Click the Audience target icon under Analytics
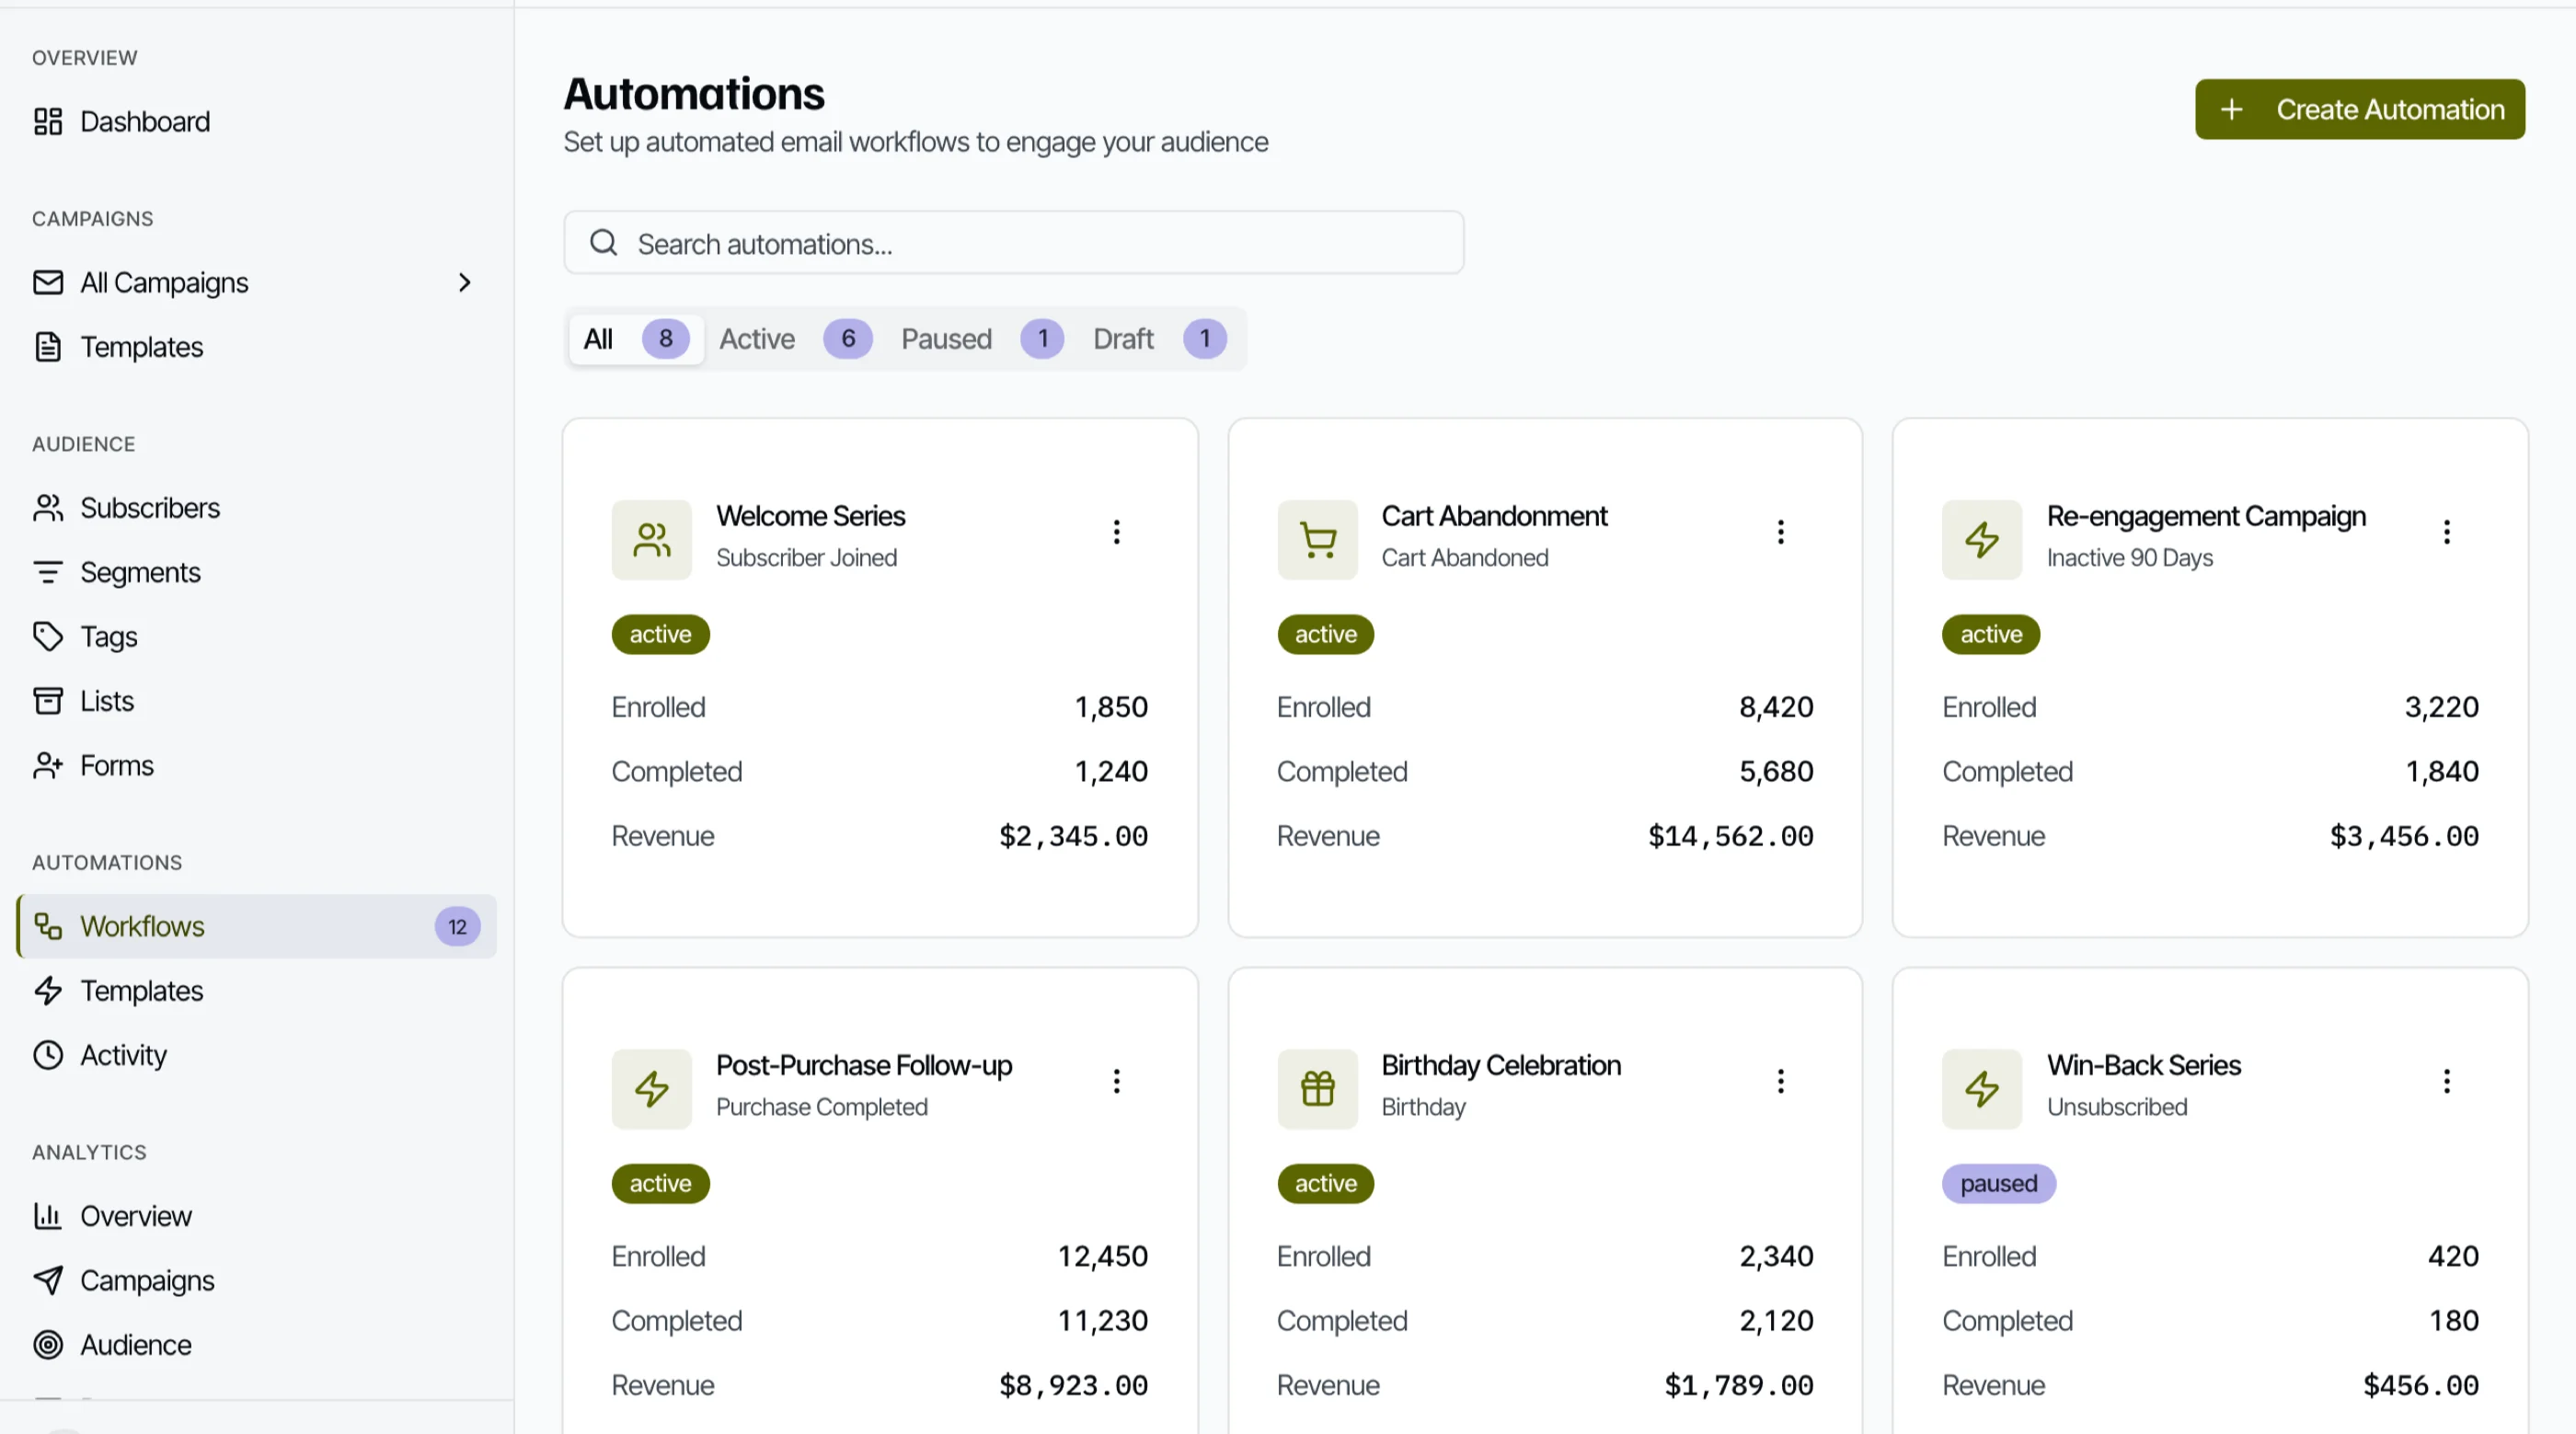The height and width of the screenshot is (1434, 2576). pyautogui.click(x=48, y=1345)
